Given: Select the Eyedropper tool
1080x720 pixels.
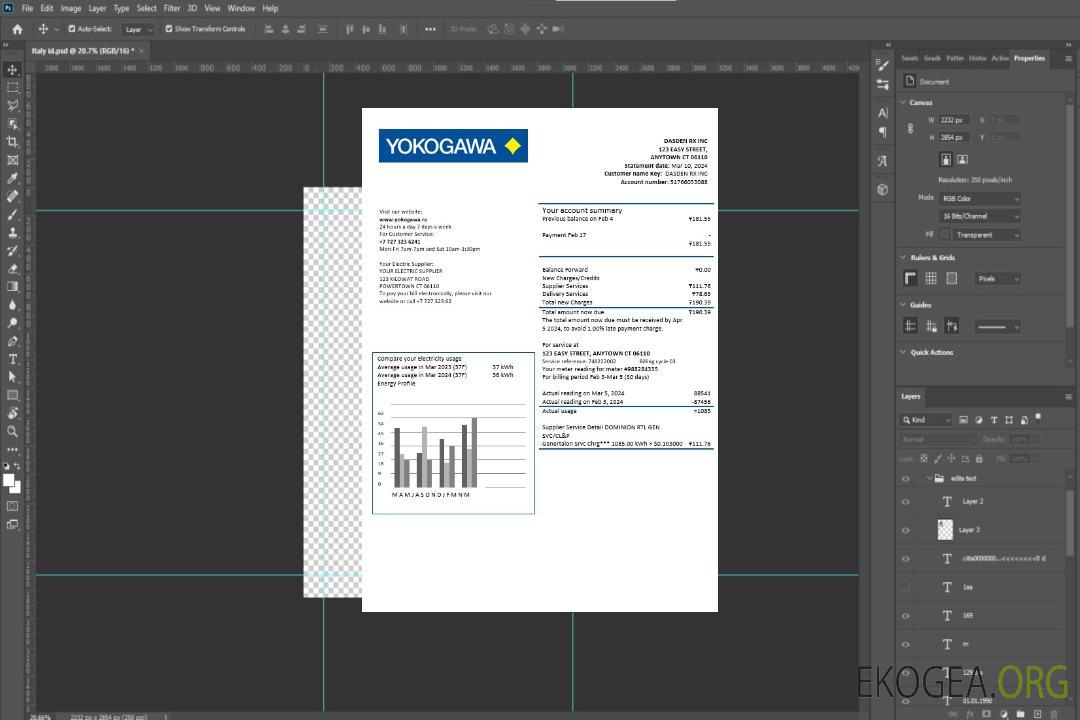Looking at the screenshot, I should click(x=12, y=178).
